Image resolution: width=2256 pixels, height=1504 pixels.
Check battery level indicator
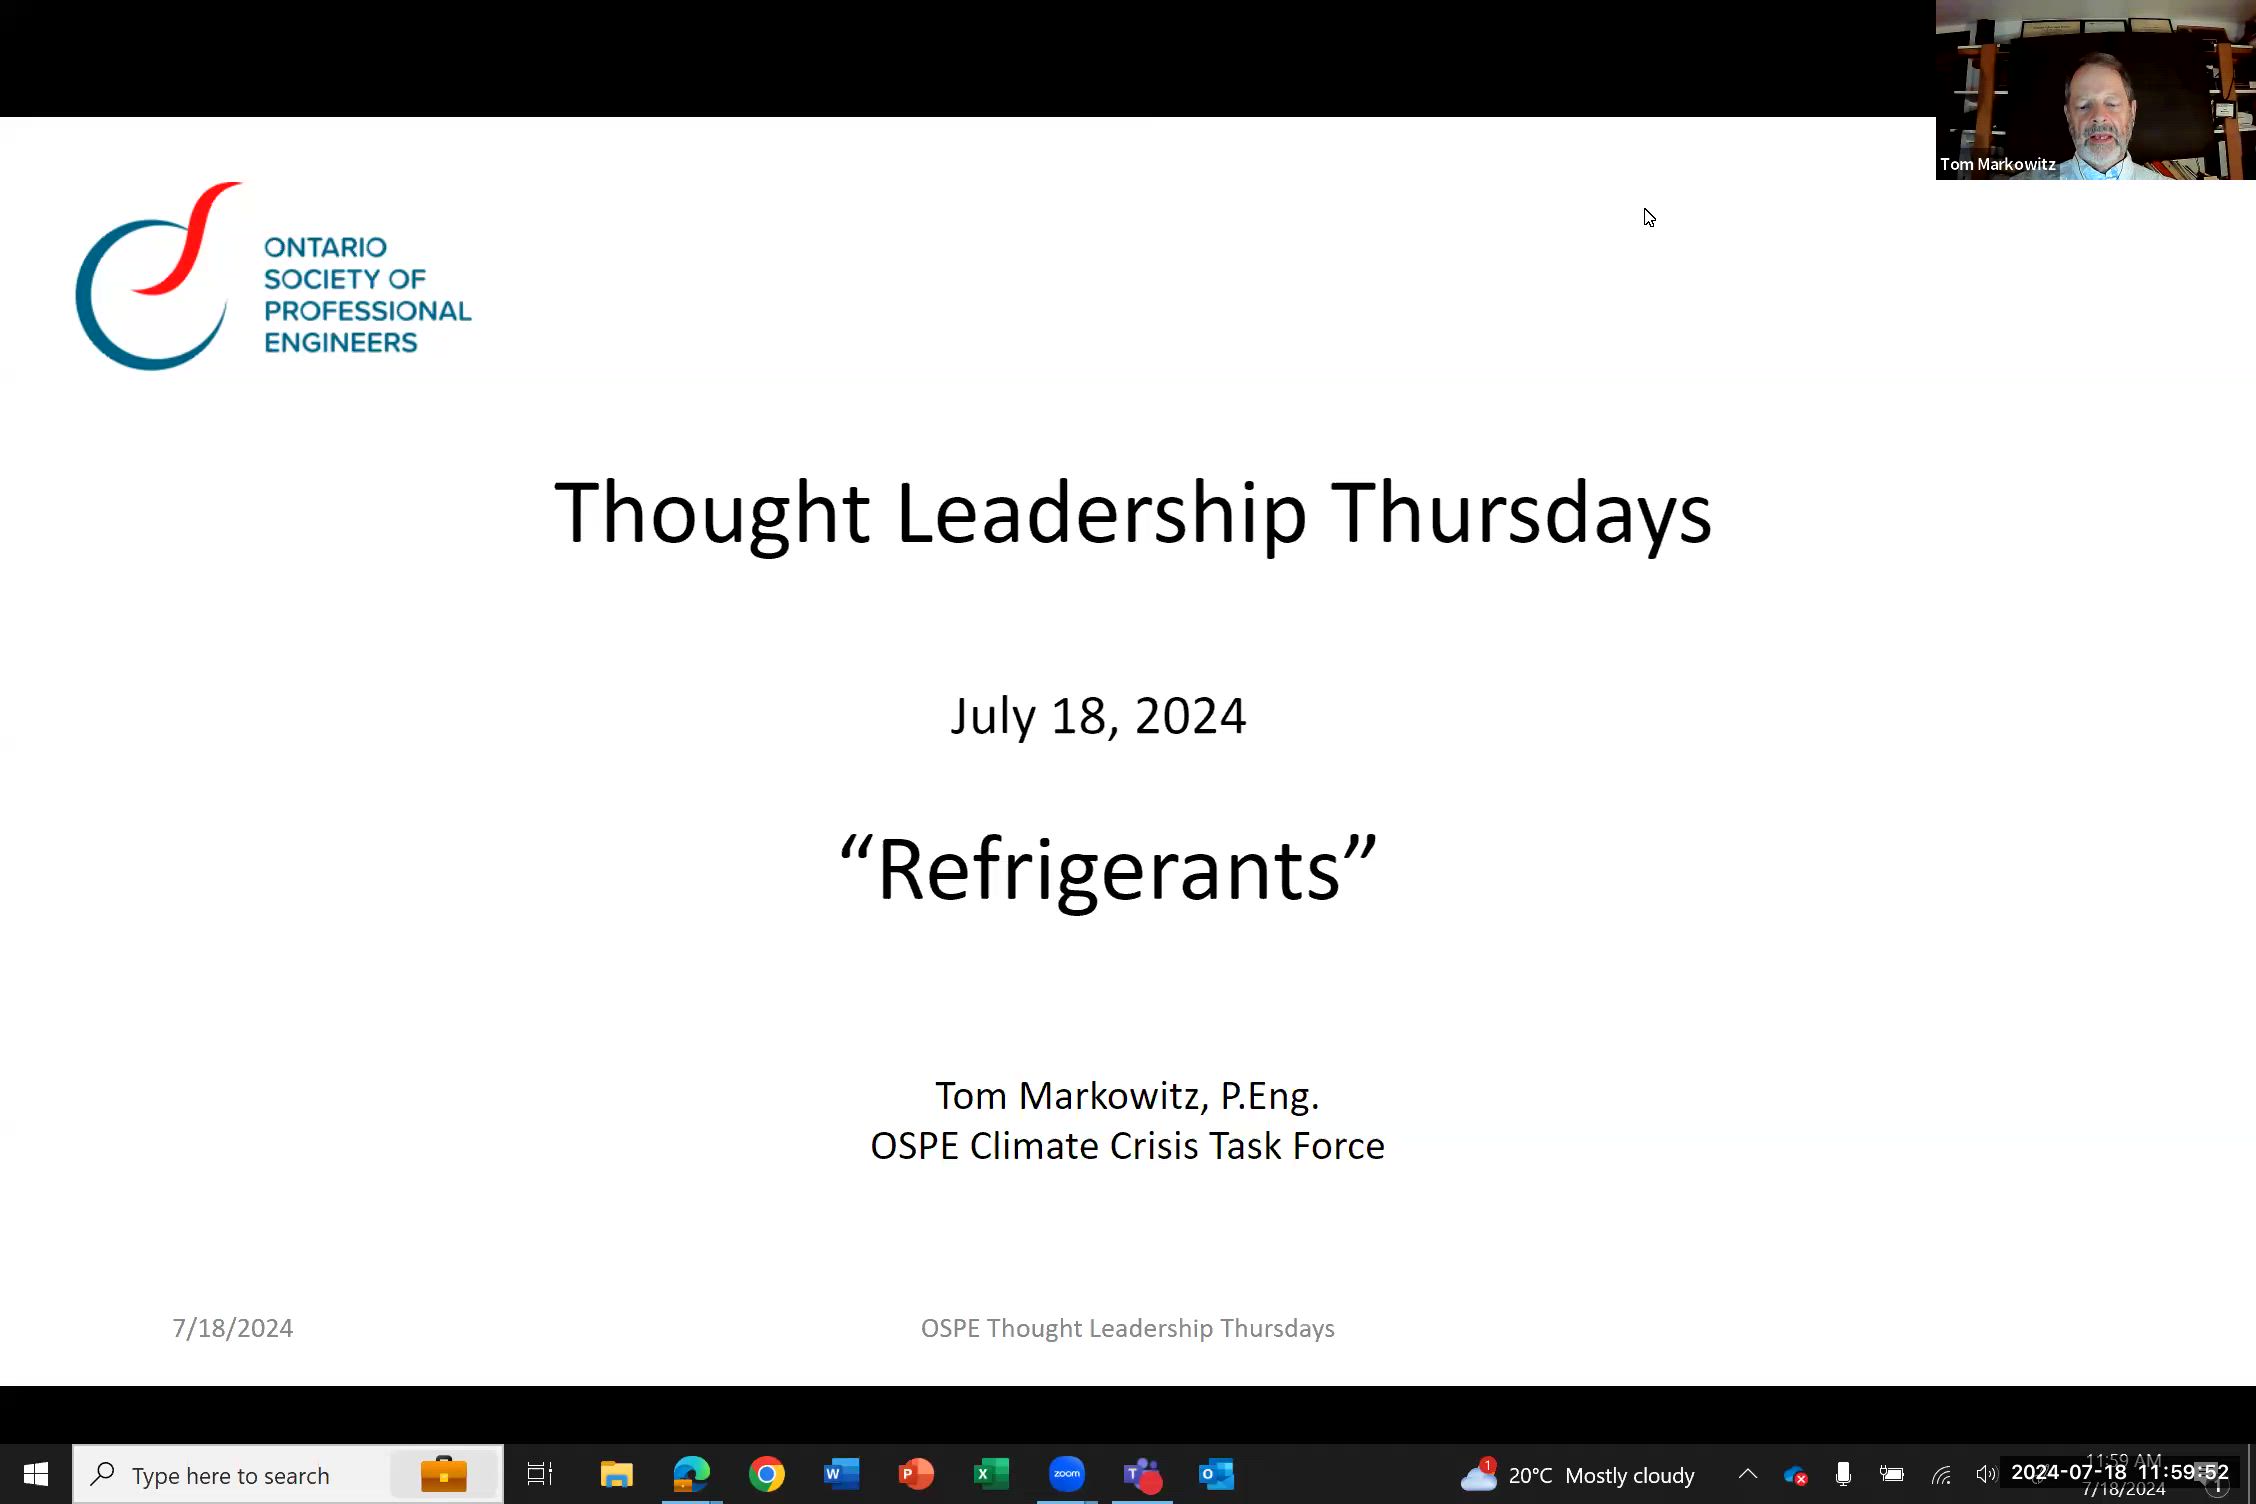(1892, 1474)
